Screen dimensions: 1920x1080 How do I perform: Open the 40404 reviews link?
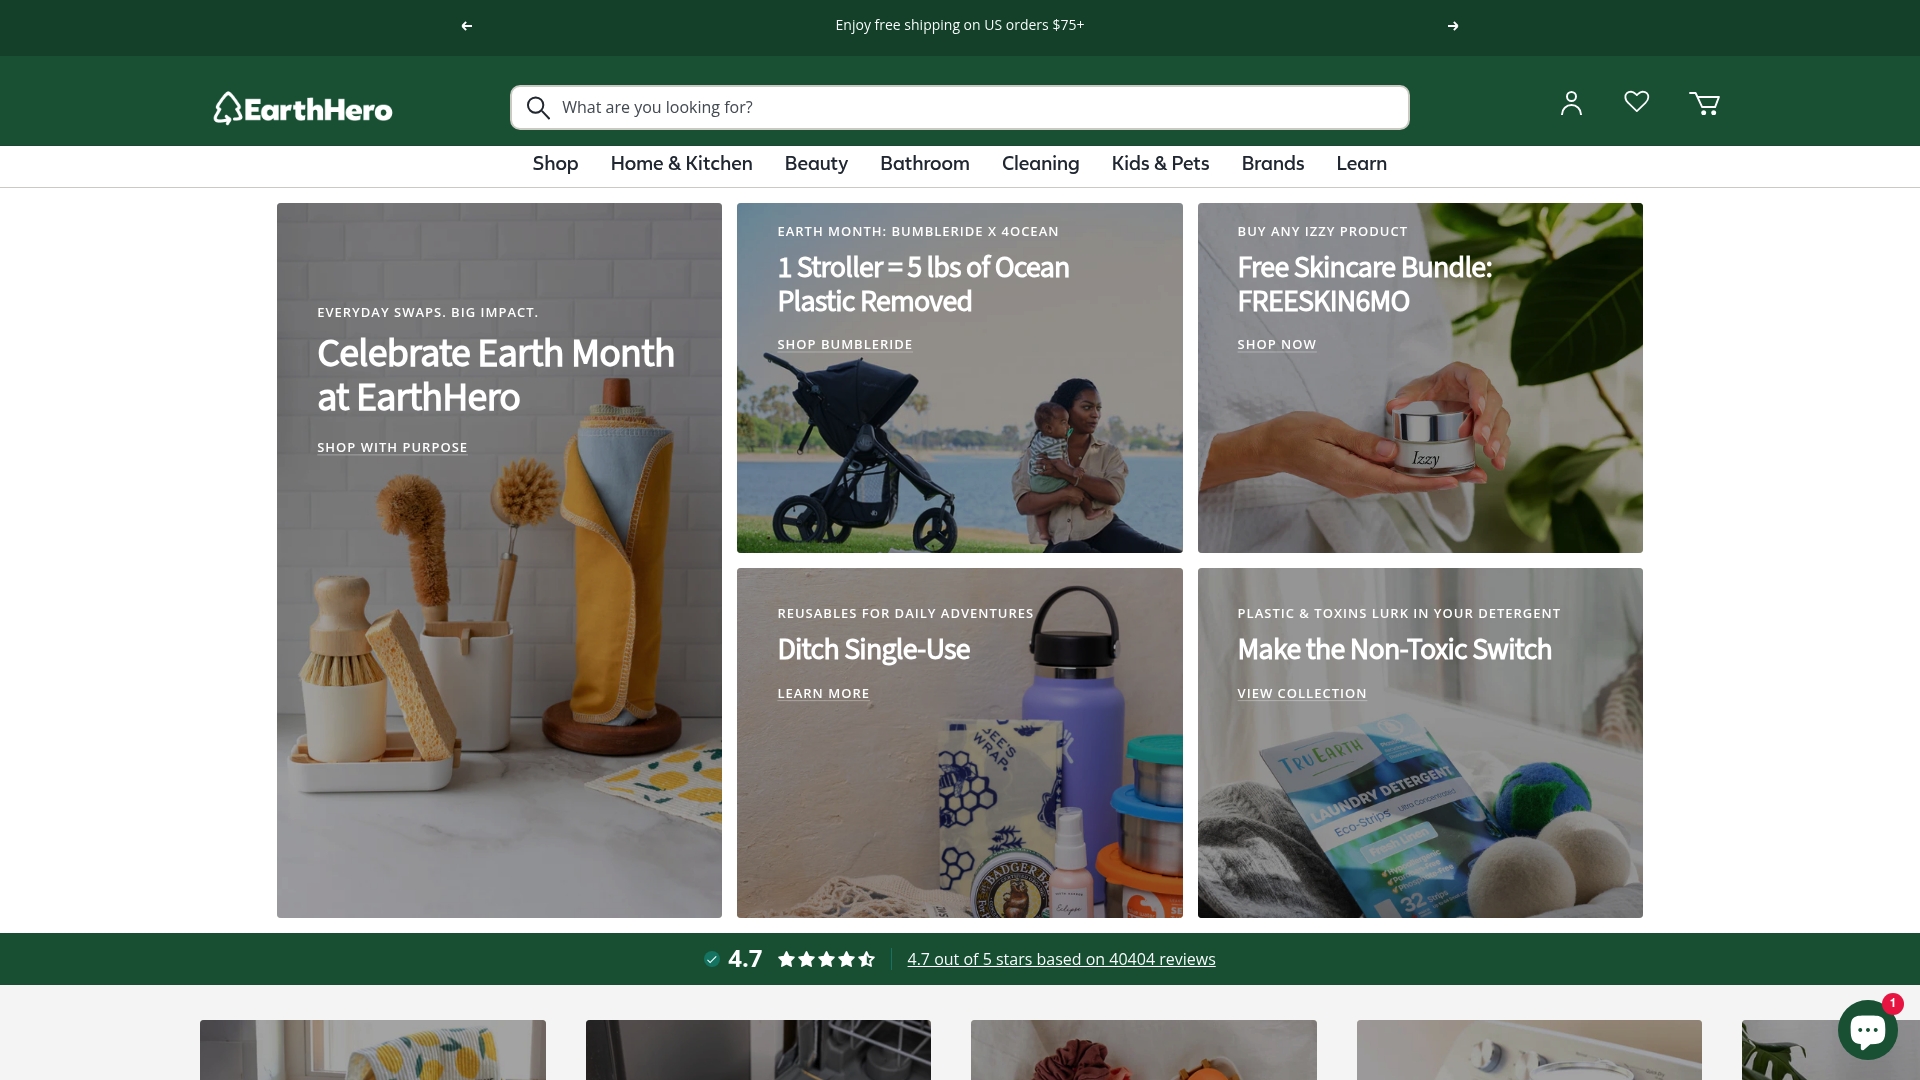point(1061,959)
